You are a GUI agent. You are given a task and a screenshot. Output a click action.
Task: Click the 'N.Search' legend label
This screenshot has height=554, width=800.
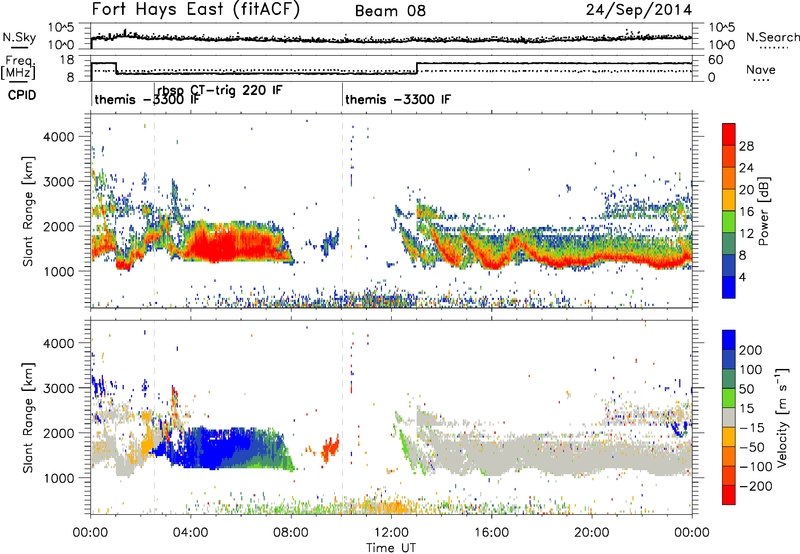pos(773,37)
